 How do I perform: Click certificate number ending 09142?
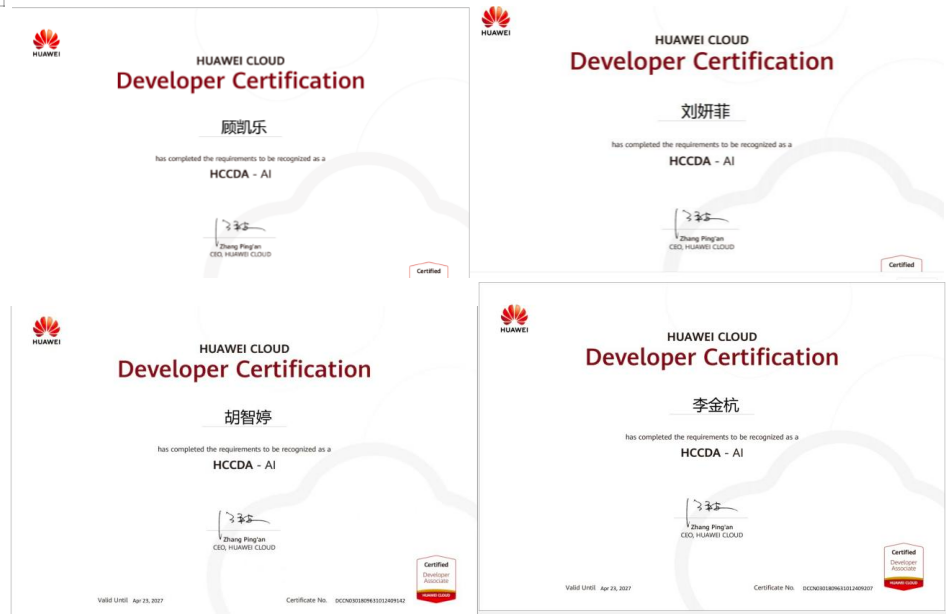click(370, 601)
